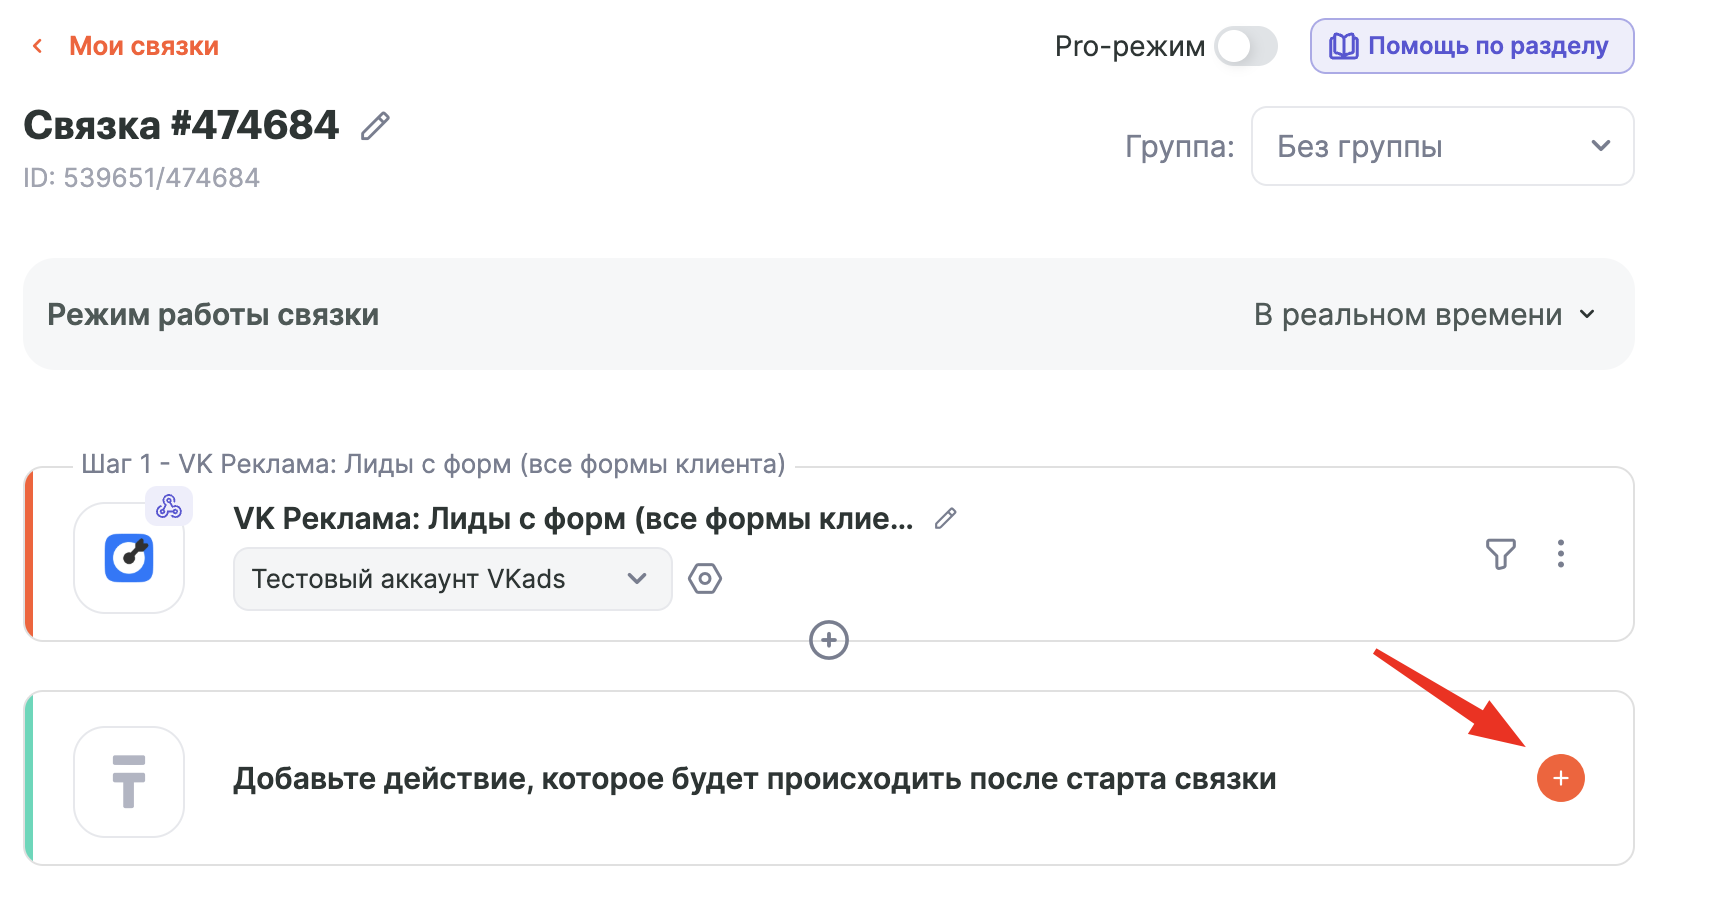This screenshot has width=1724, height=917.
Task: Click the step title VK Реклама: Лиды с форм
Action: click(573, 518)
